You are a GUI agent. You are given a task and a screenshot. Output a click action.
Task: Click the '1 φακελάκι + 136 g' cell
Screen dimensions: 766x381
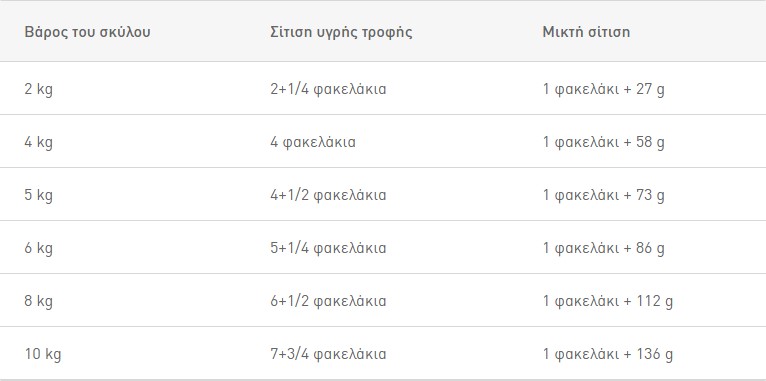click(x=608, y=354)
